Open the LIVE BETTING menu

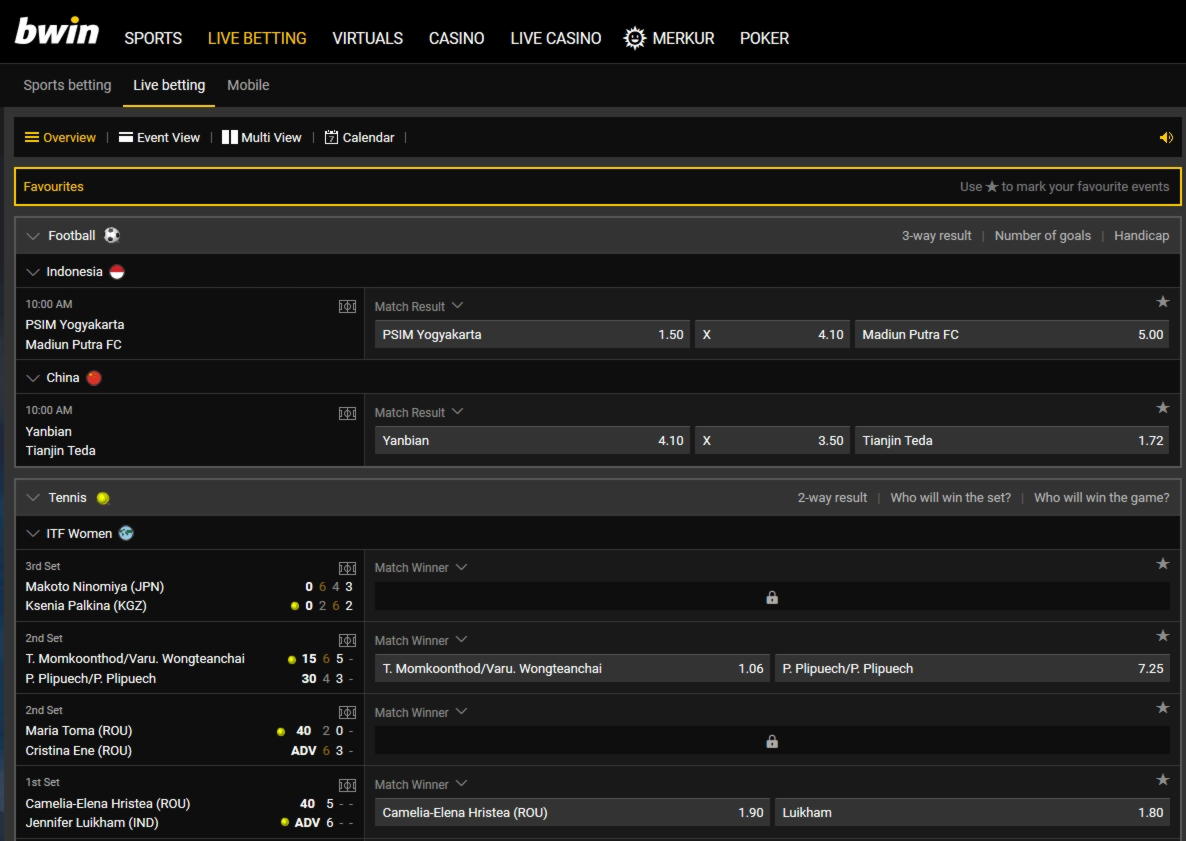(257, 38)
